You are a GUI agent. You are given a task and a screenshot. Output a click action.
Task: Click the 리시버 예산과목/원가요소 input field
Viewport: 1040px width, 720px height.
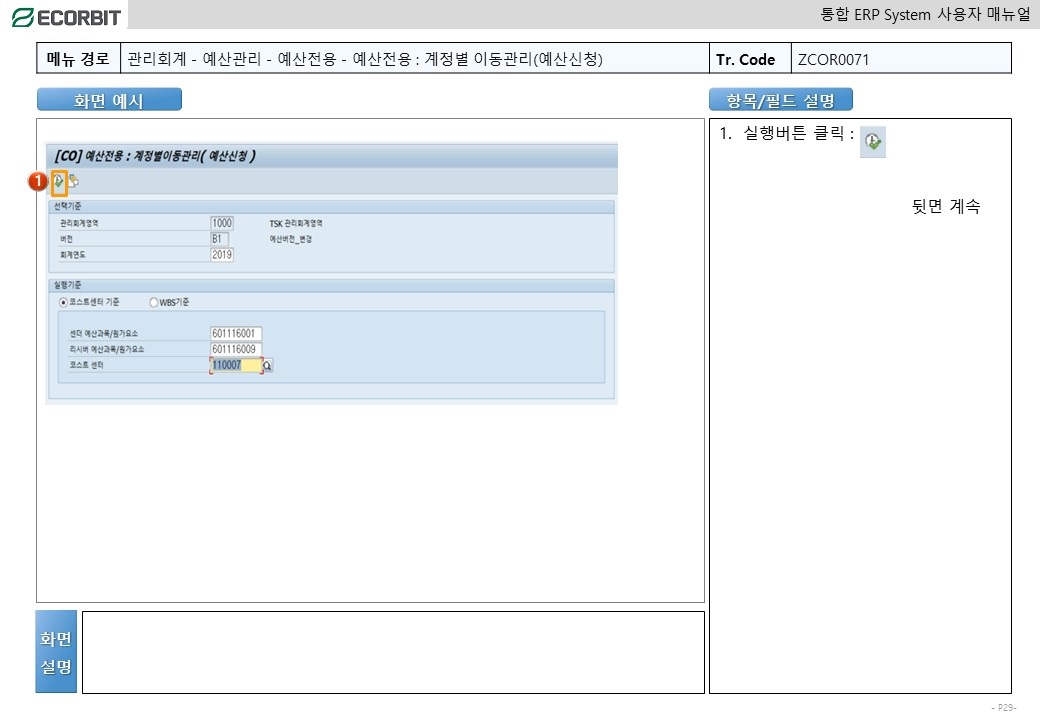(235, 349)
